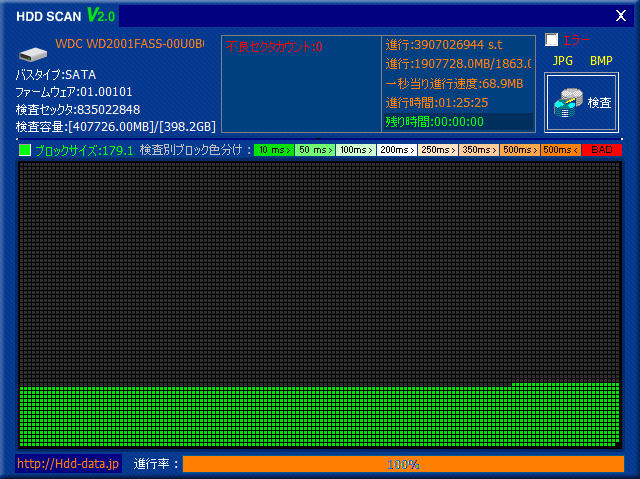Click the 500ms < color legend
640x479 pixels.
(x=561, y=150)
